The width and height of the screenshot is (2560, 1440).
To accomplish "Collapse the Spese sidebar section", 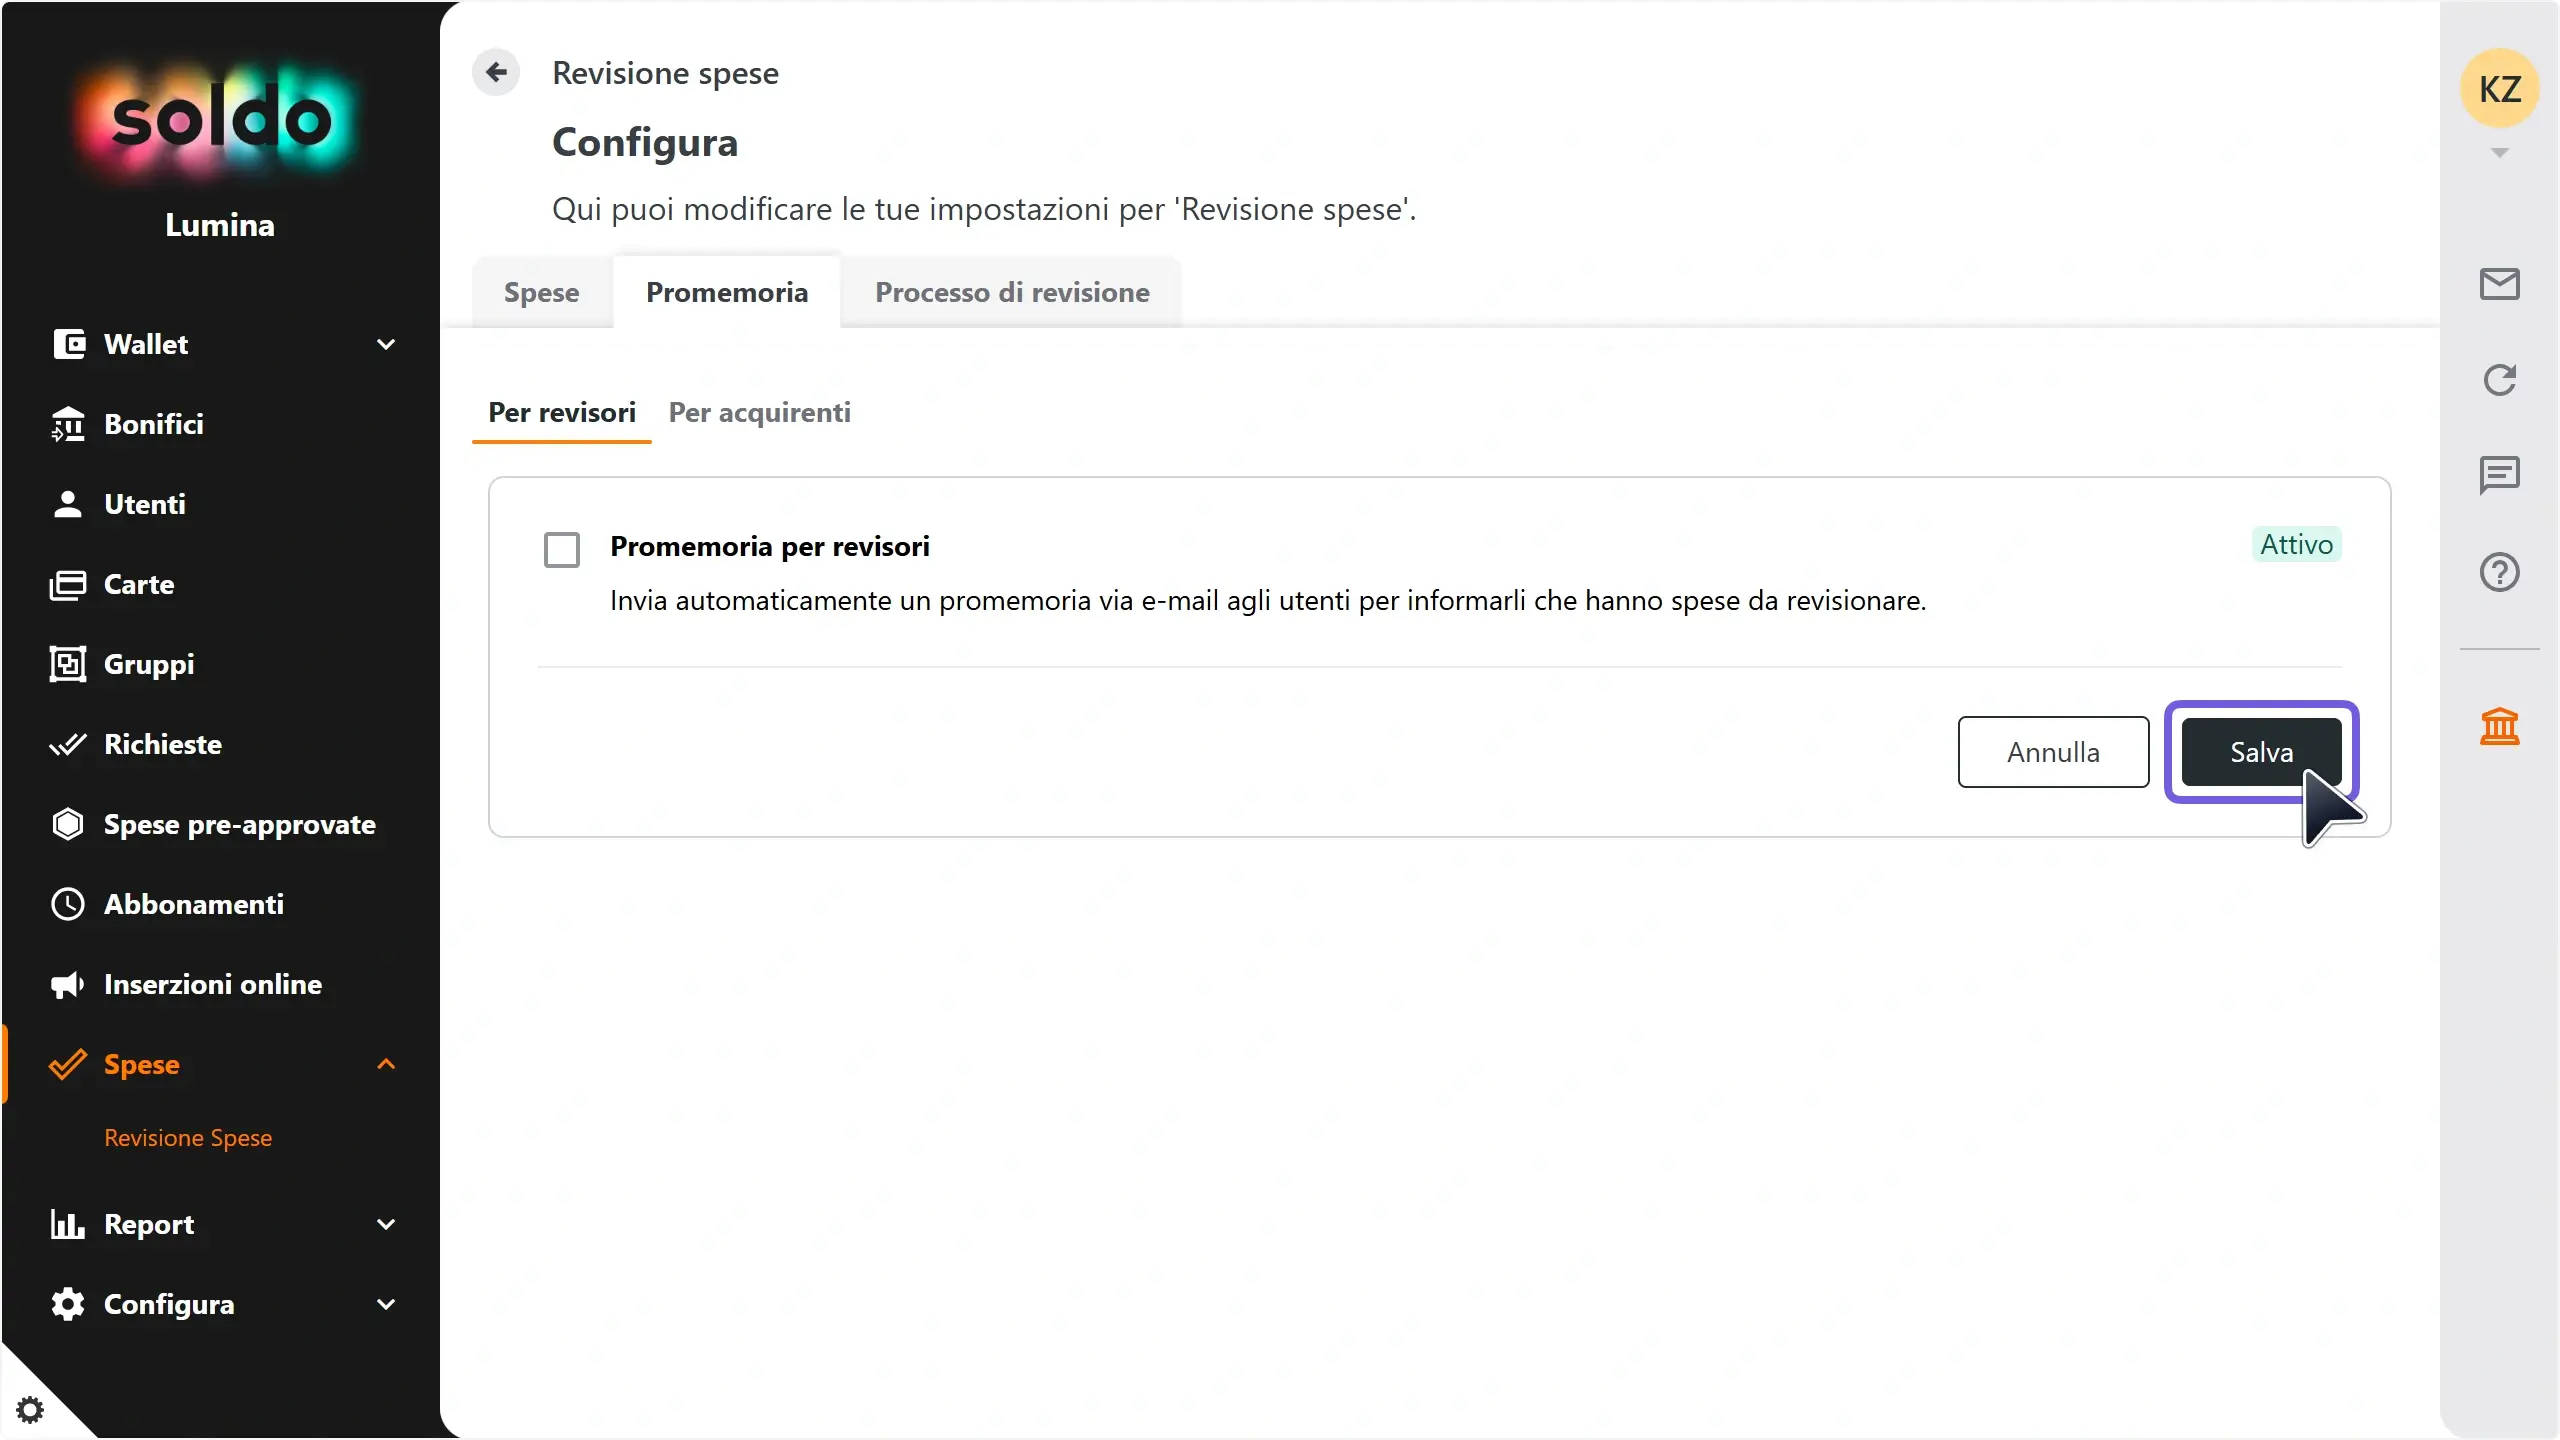I will pos(386,1064).
